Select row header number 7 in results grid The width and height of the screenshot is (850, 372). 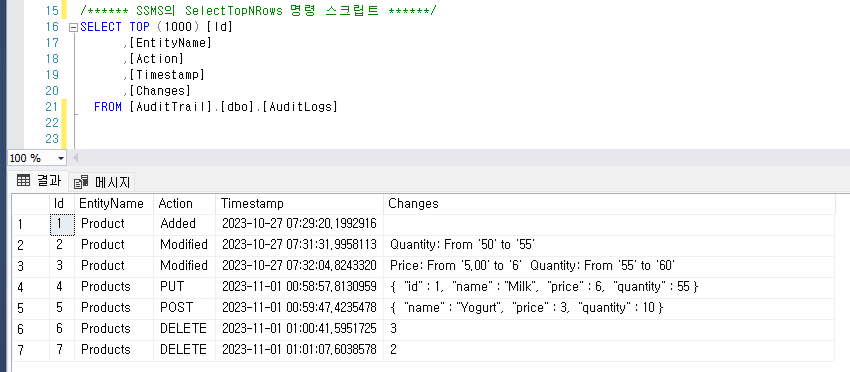pyautogui.click(x=31, y=350)
